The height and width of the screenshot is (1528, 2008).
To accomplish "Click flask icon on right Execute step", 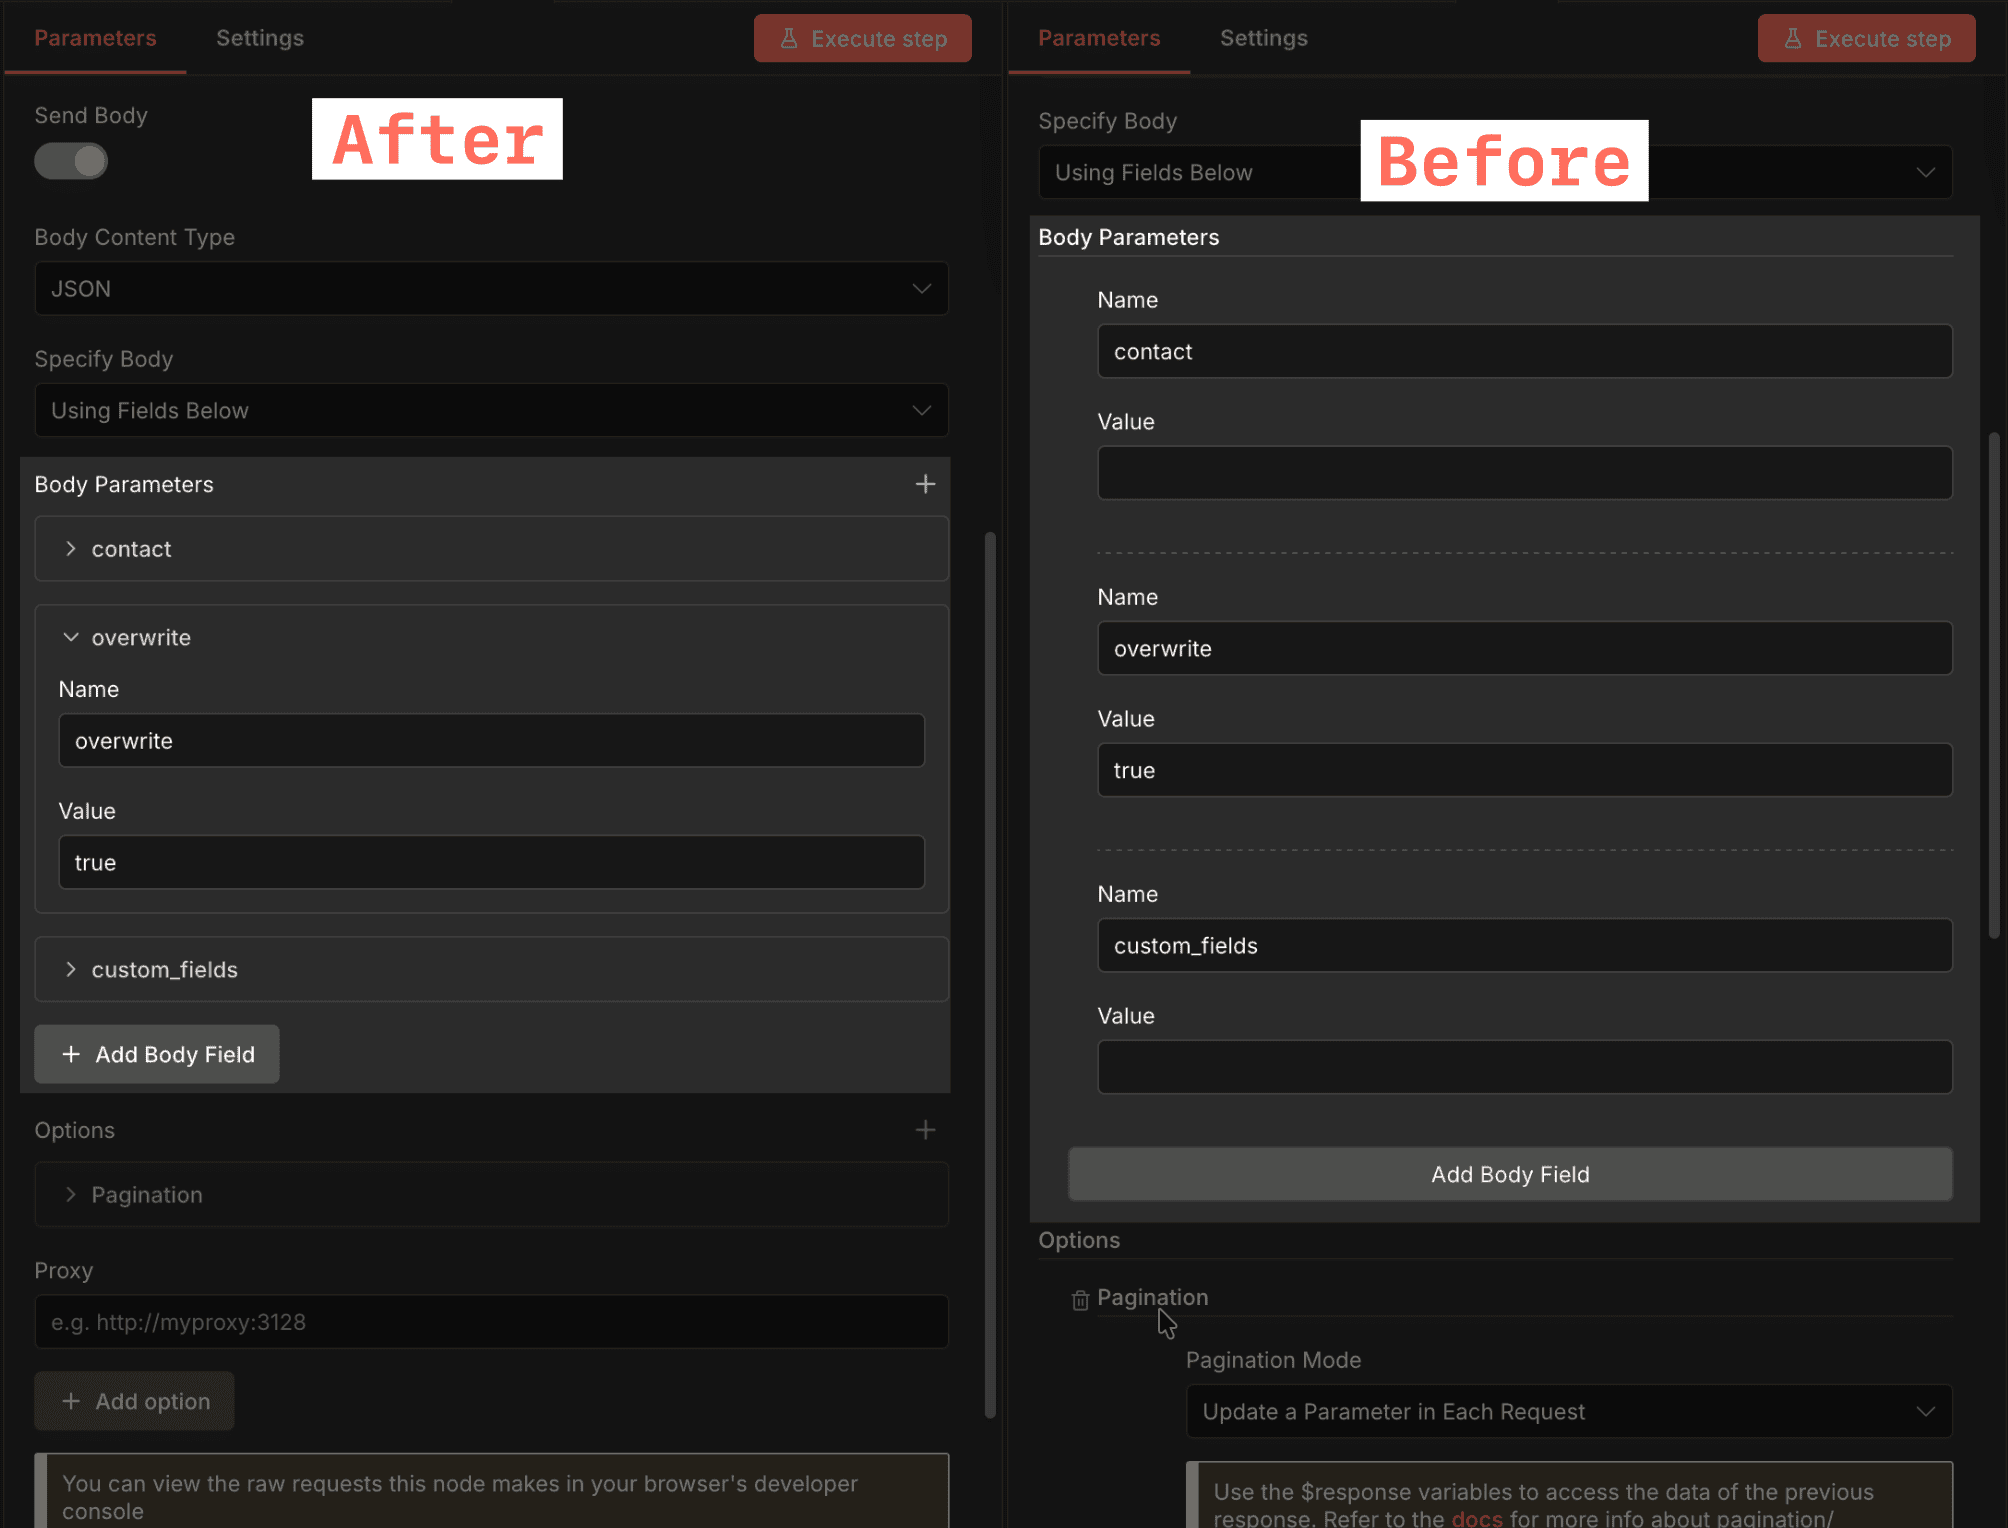I will coord(1793,39).
